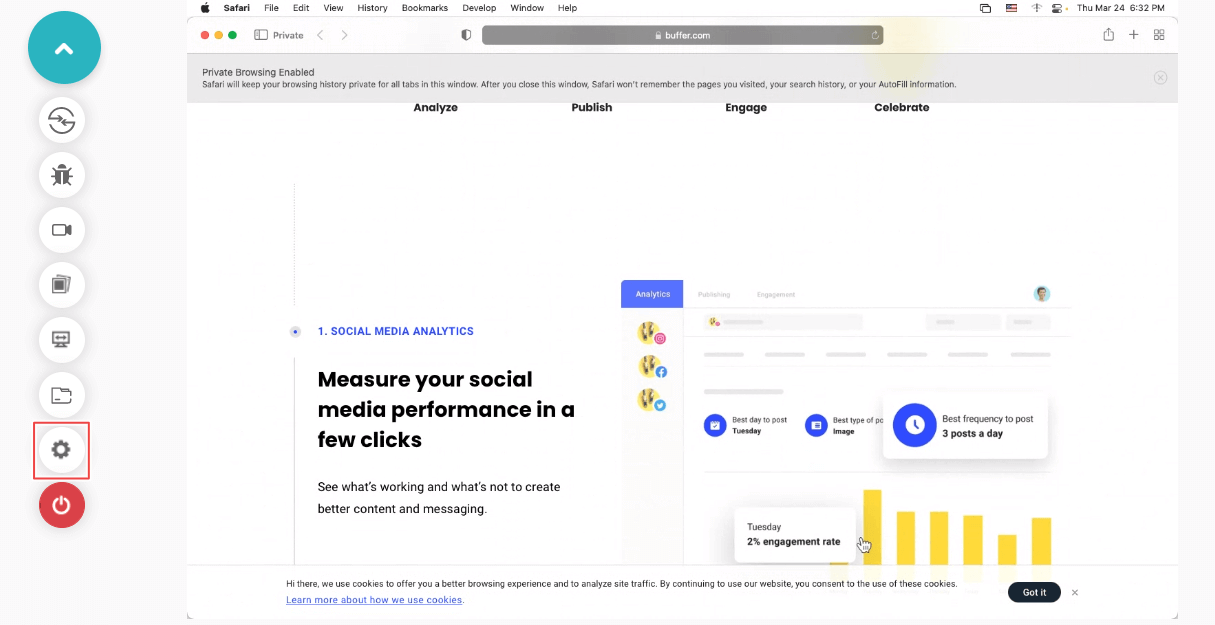Select the Publish tab on the page
The height and width of the screenshot is (625, 1215).
pos(592,107)
